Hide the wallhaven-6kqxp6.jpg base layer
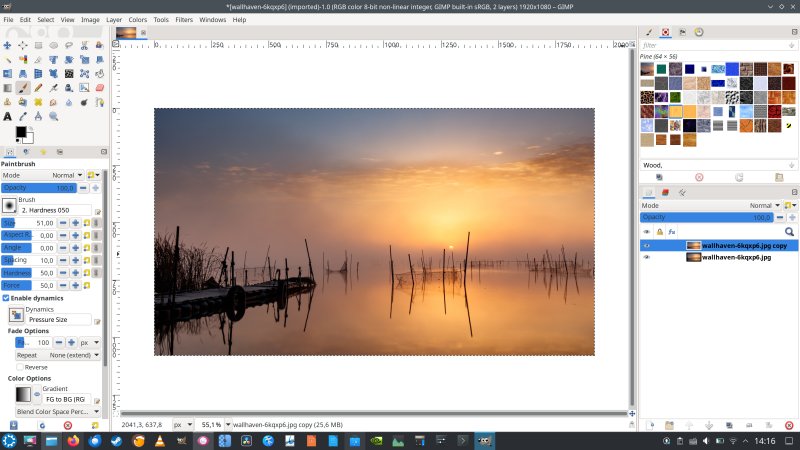This screenshot has width=800, height=450. click(647, 257)
